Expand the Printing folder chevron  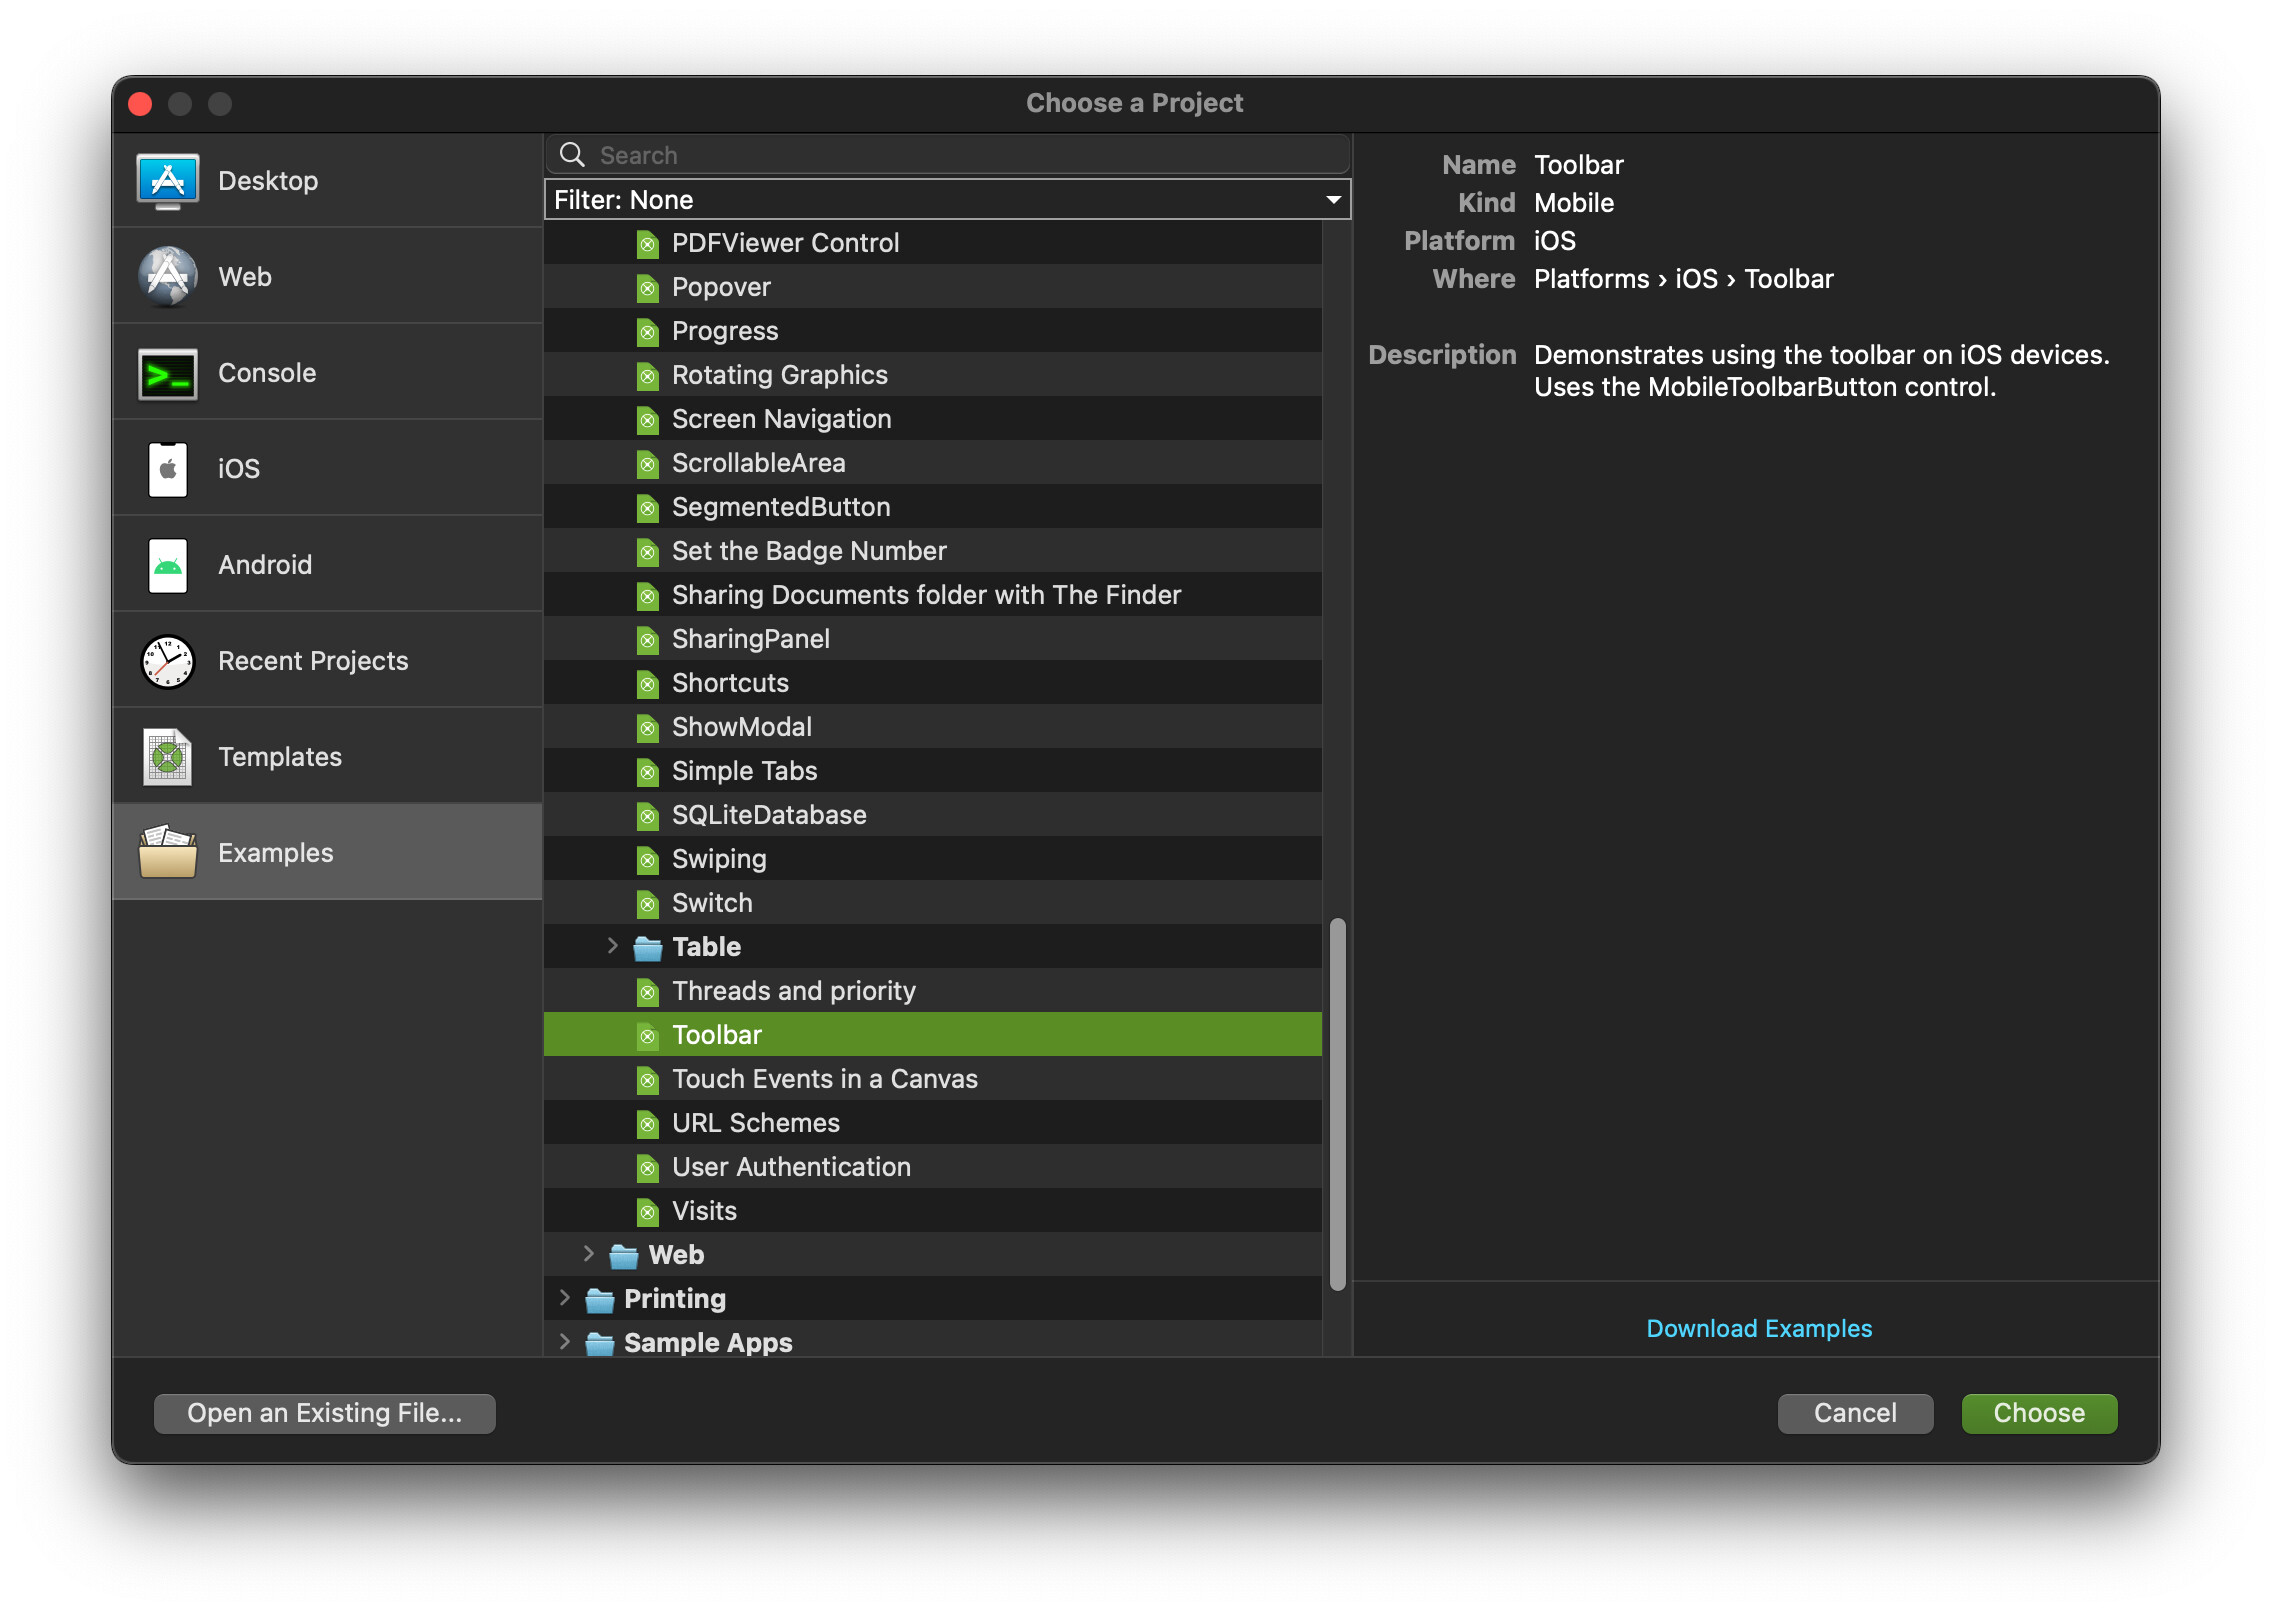(x=564, y=1298)
